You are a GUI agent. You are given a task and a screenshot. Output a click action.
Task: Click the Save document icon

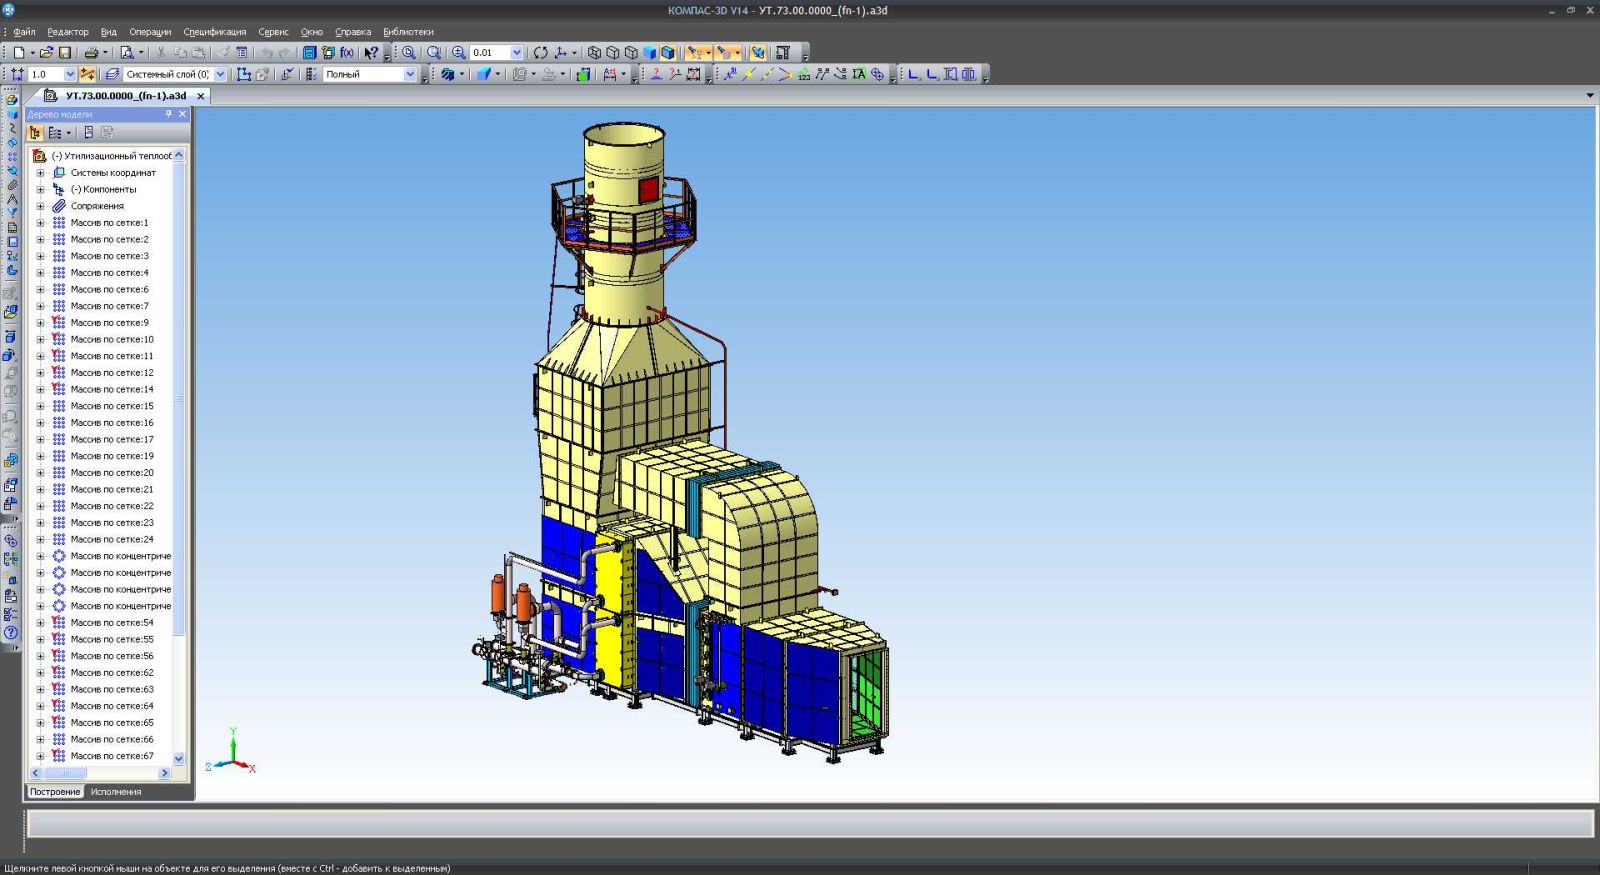coord(65,53)
